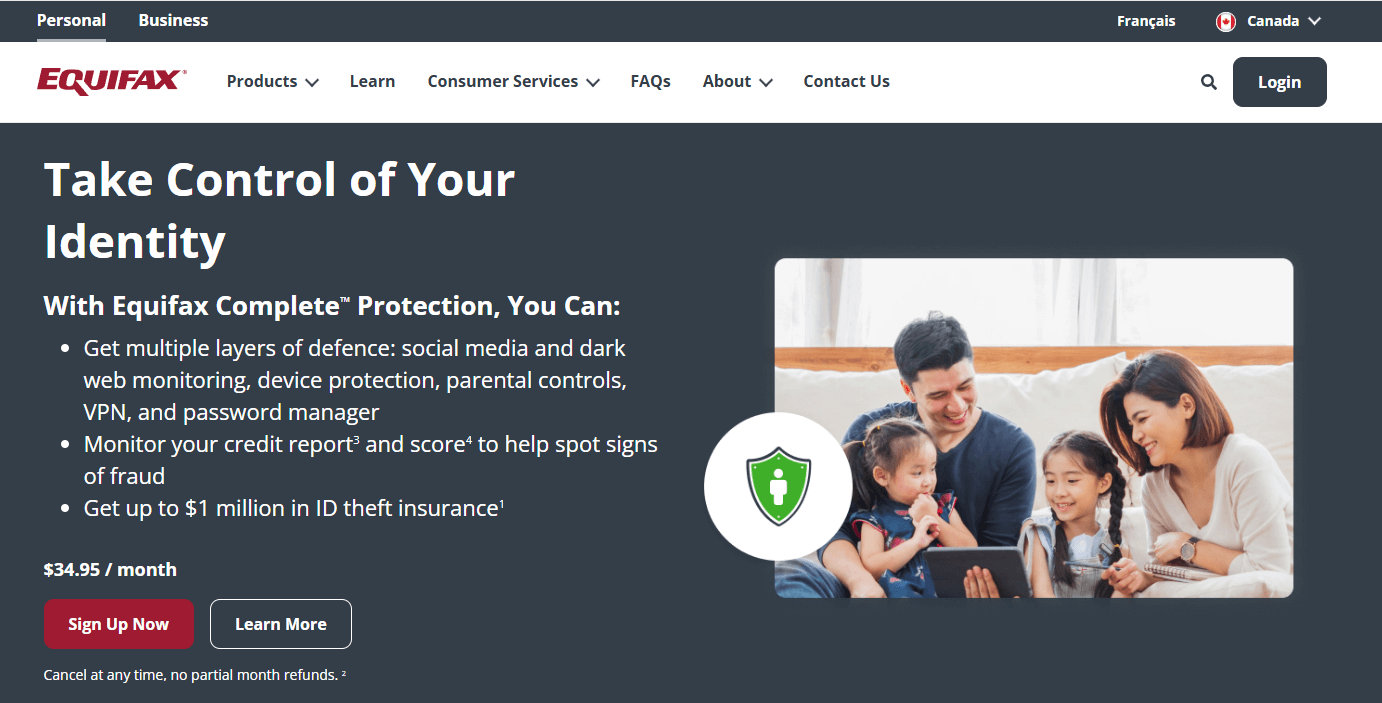Go to the FAQs page

[x=650, y=82]
